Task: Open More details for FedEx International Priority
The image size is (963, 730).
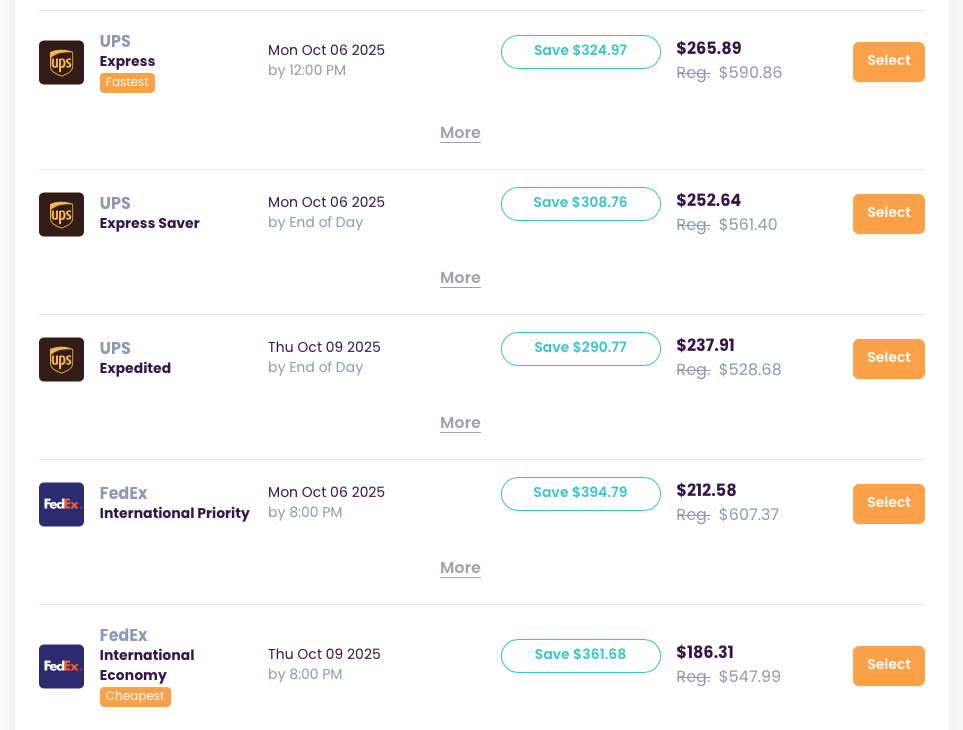Action: [x=460, y=568]
